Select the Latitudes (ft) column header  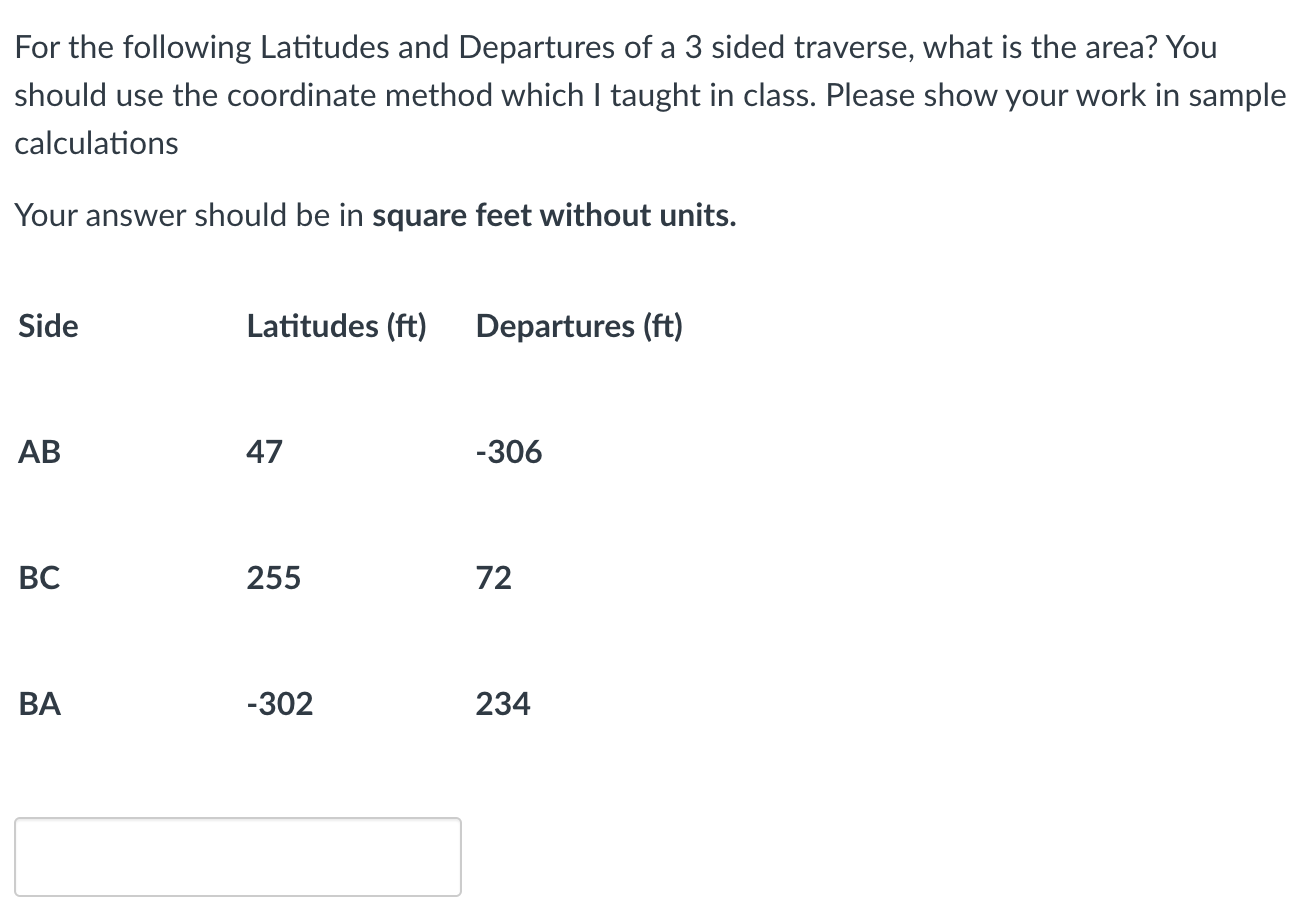pos(336,325)
